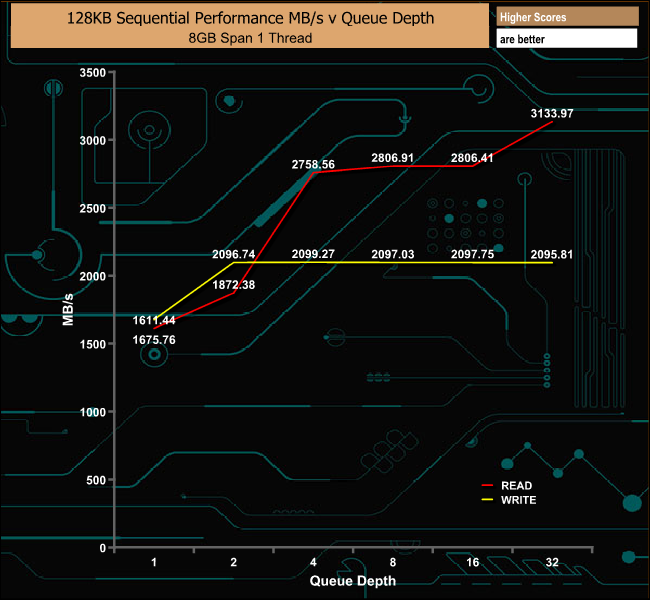650x600 pixels.
Task: Click the READ value 2758.56
Action: [x=313, y=165]
